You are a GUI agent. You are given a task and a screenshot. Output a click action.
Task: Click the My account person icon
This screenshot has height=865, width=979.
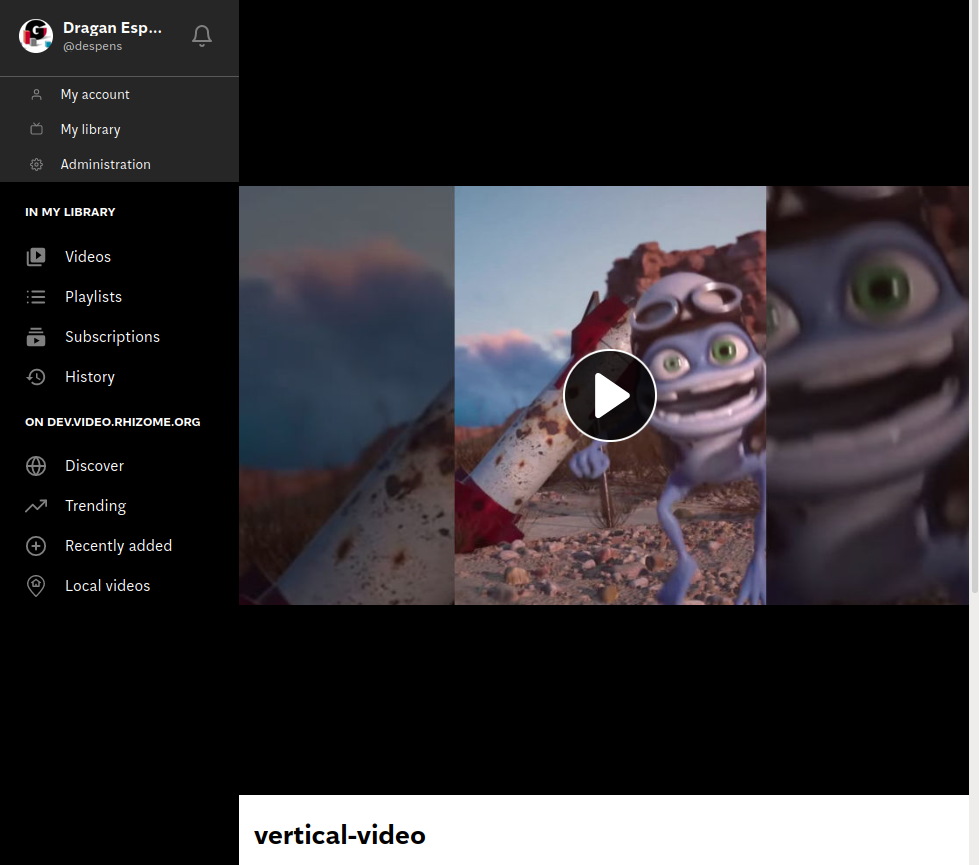(36, 94)
